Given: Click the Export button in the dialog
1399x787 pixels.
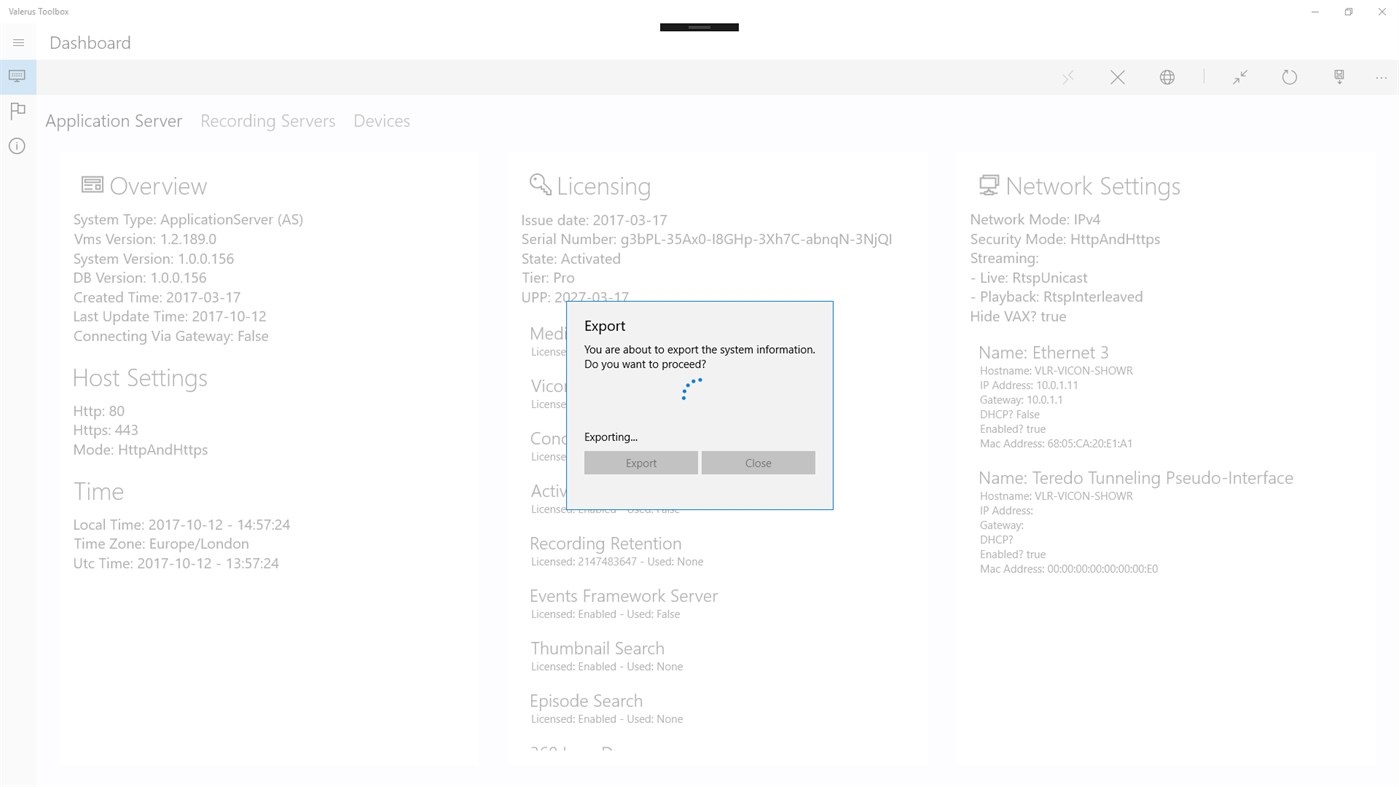Looking at the screenshot, I should (x=640, y=462).
